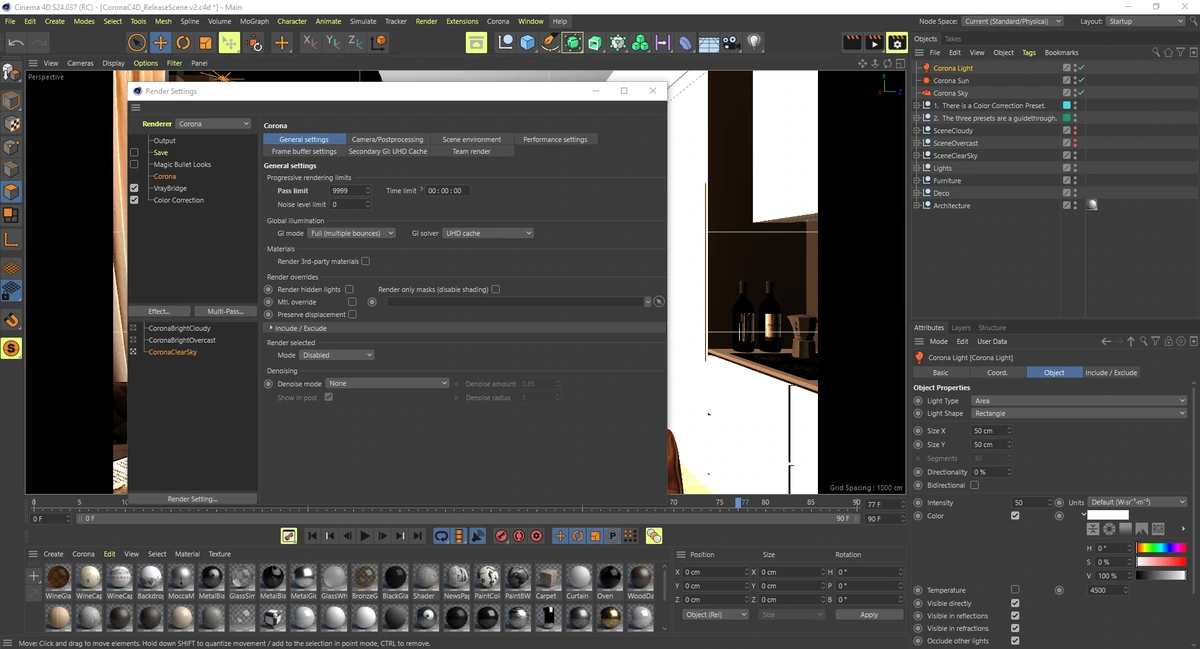Select CoronaBrightCloudy render preset
Viewport: 1200px width, 649px height.
pos(179,328)
